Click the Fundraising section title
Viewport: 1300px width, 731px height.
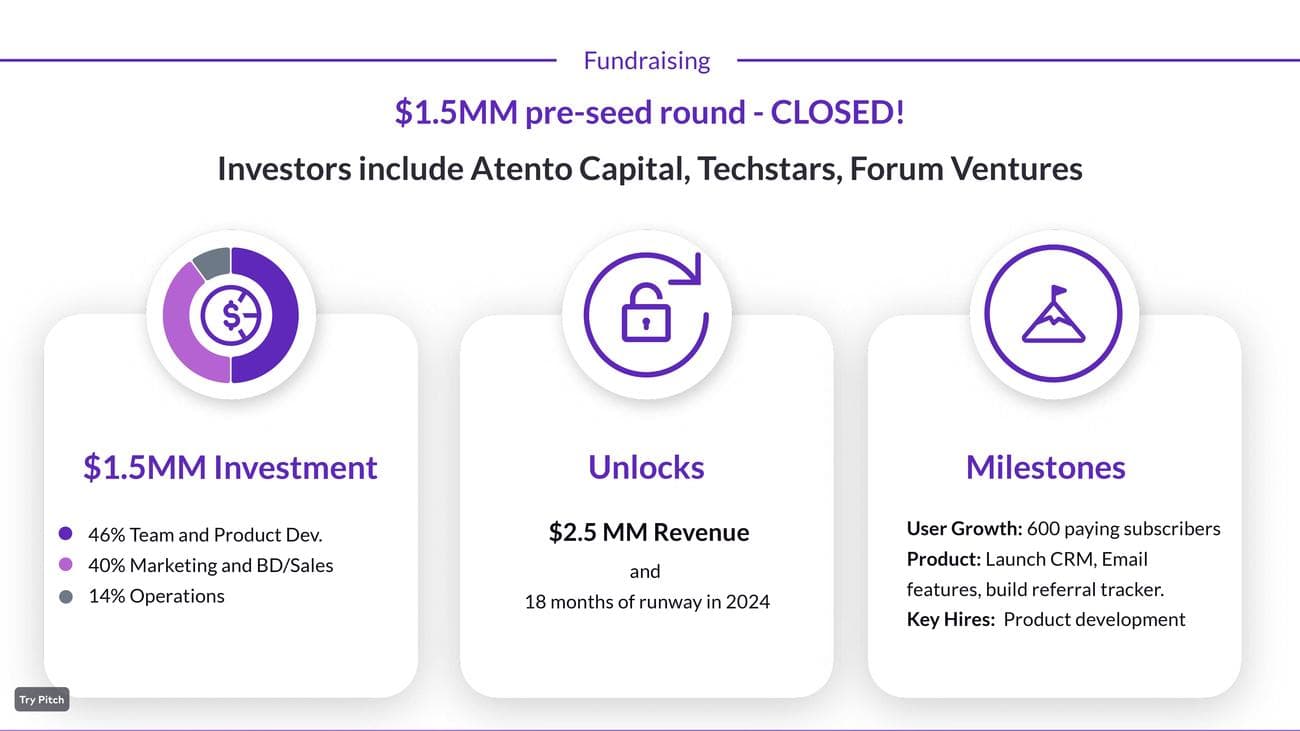646,61
